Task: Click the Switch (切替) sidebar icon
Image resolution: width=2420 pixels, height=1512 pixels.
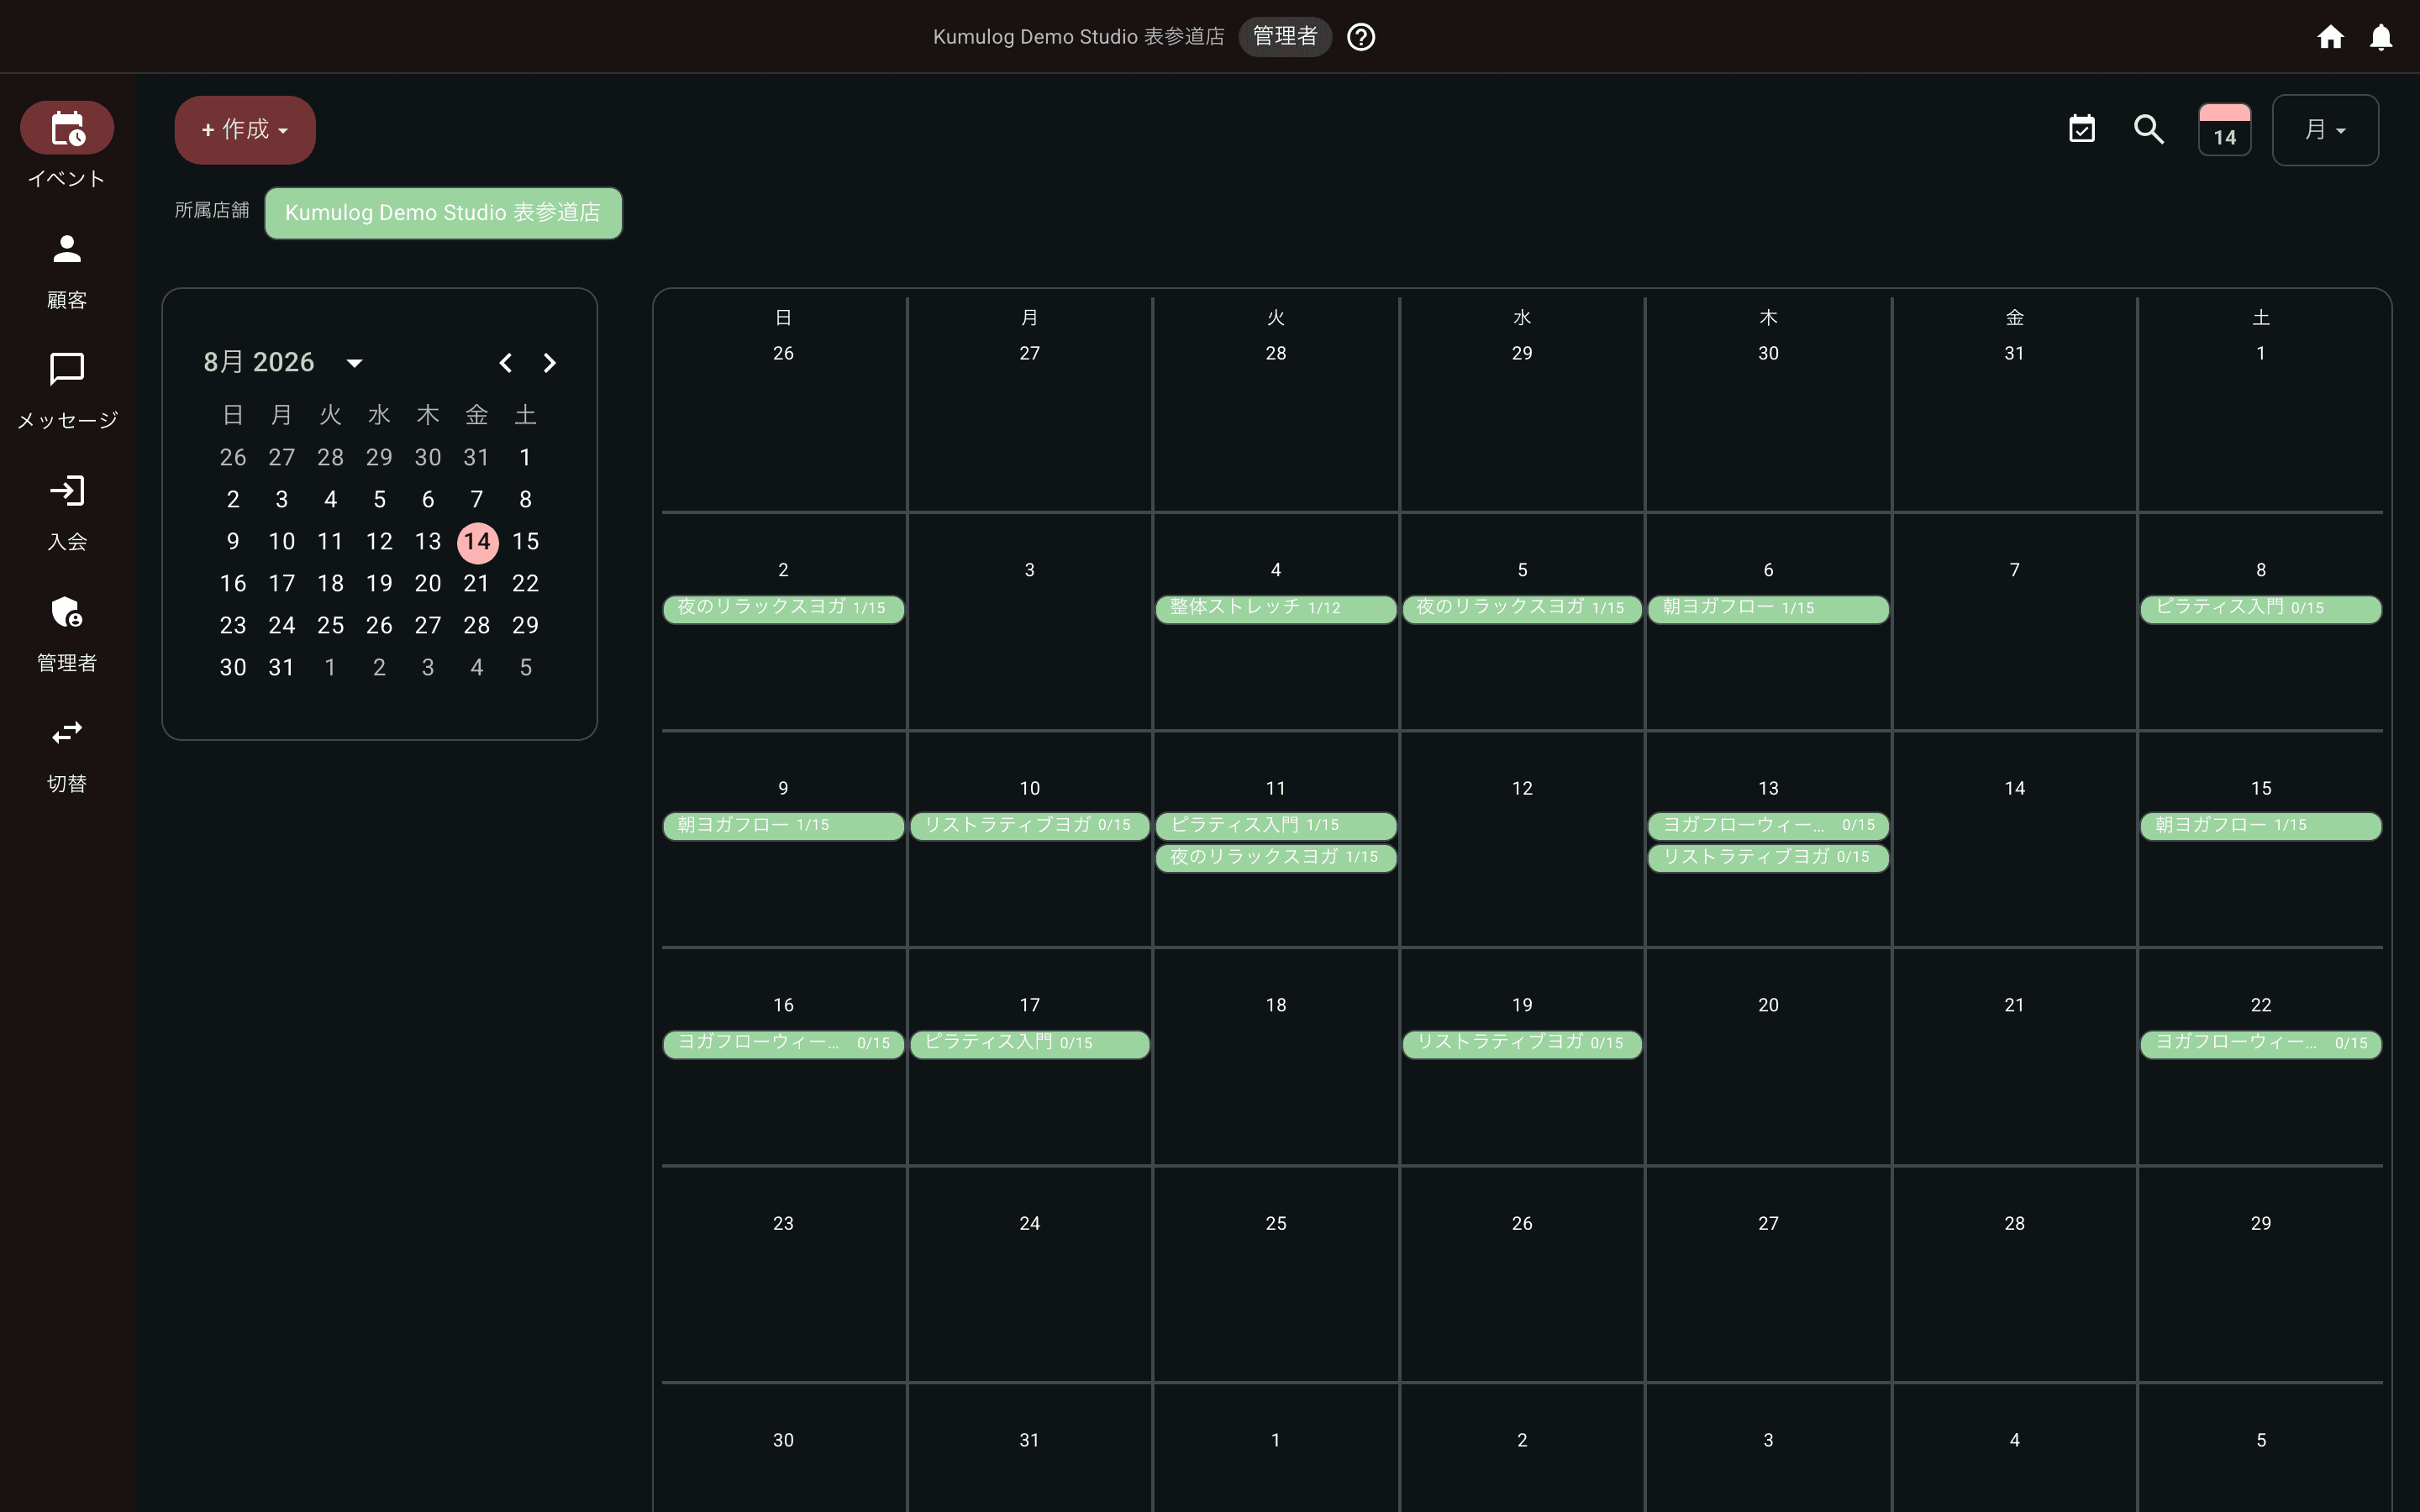Action: [x=67, y=733]
